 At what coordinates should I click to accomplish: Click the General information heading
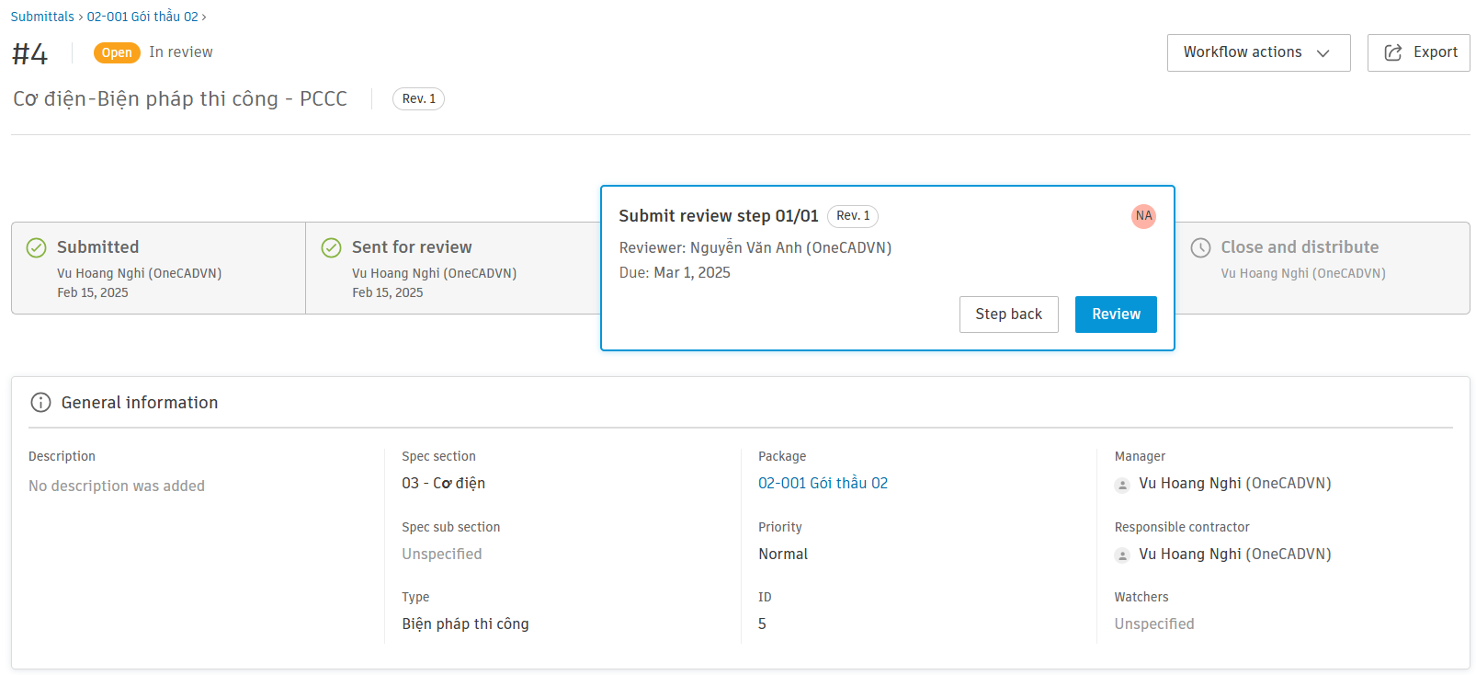pos(139,403)
